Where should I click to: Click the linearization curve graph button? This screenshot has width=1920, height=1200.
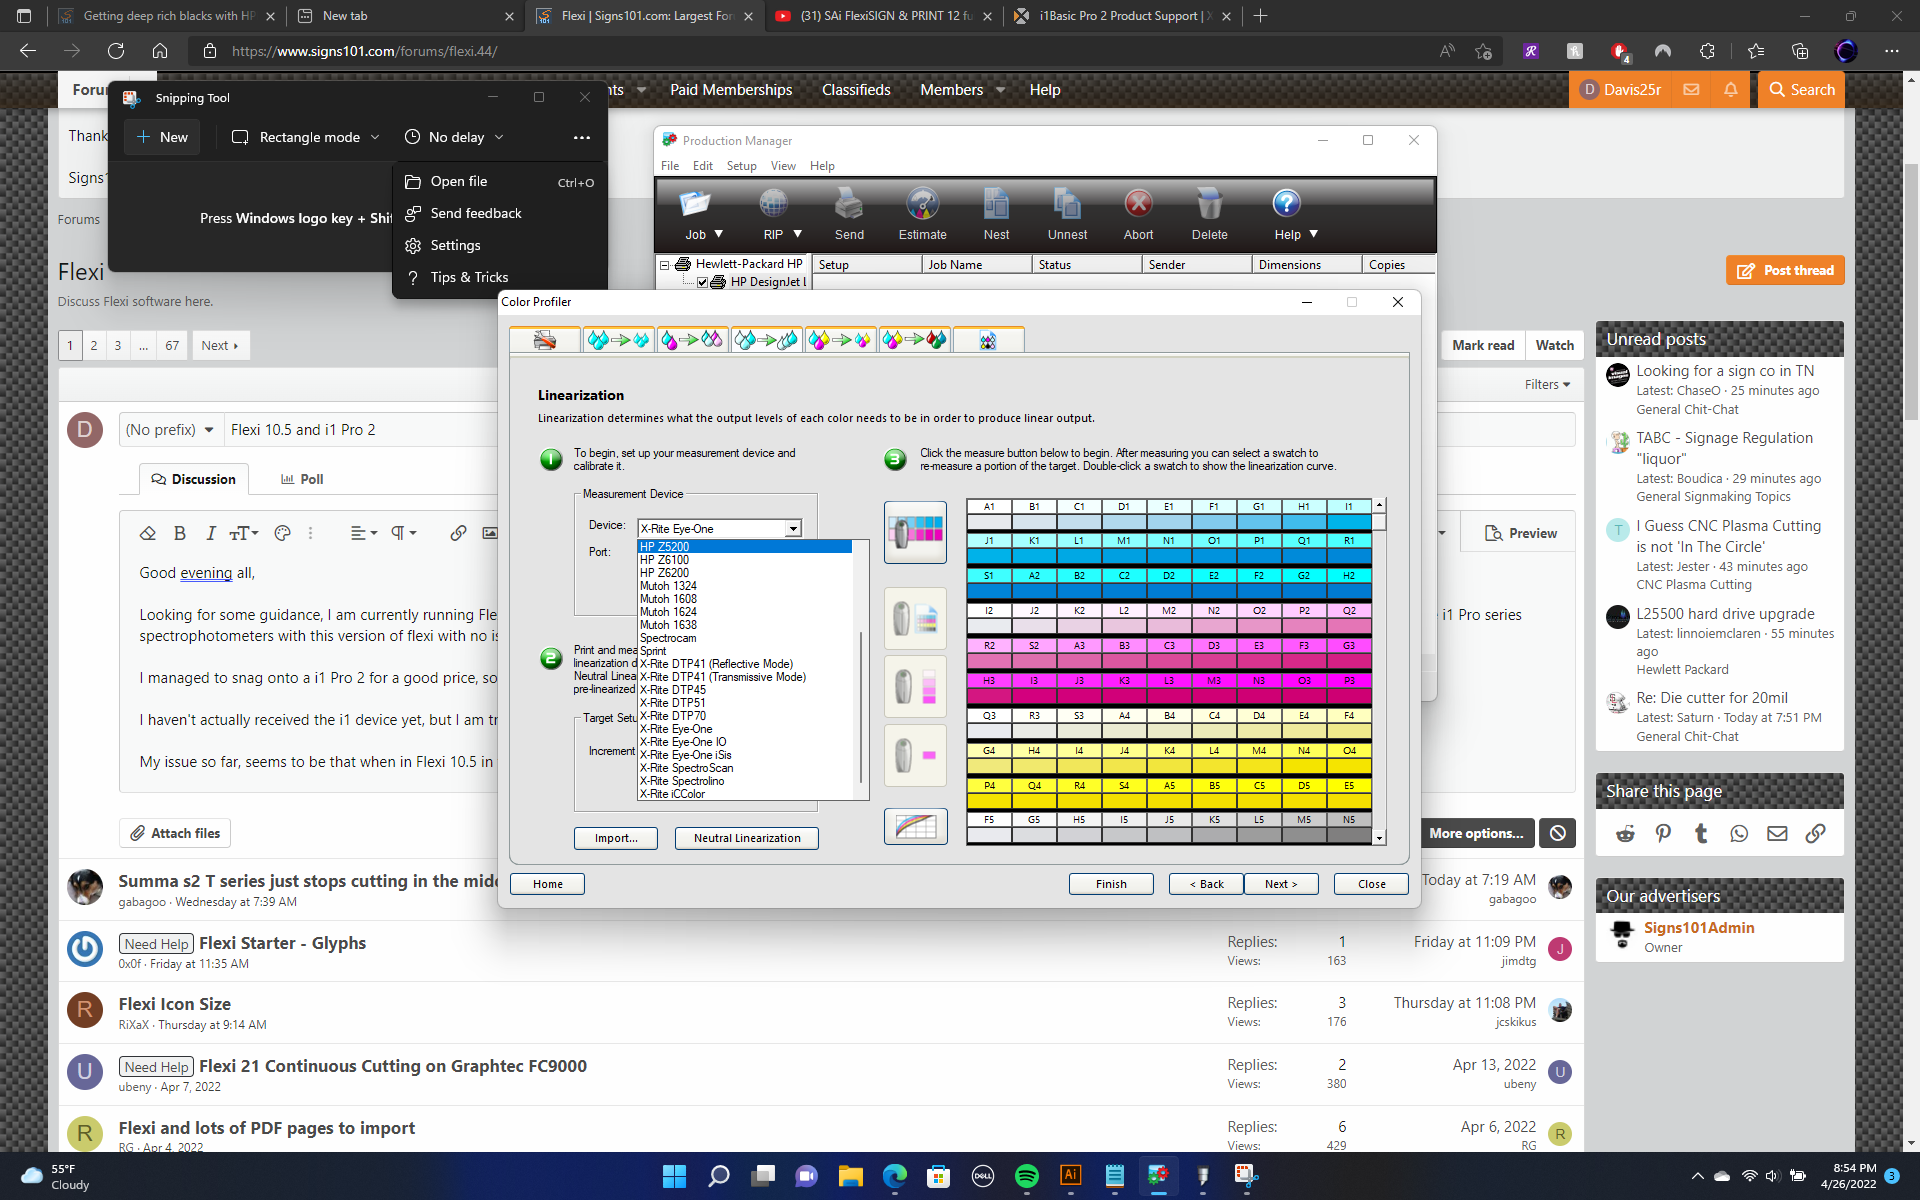(915, 826)
